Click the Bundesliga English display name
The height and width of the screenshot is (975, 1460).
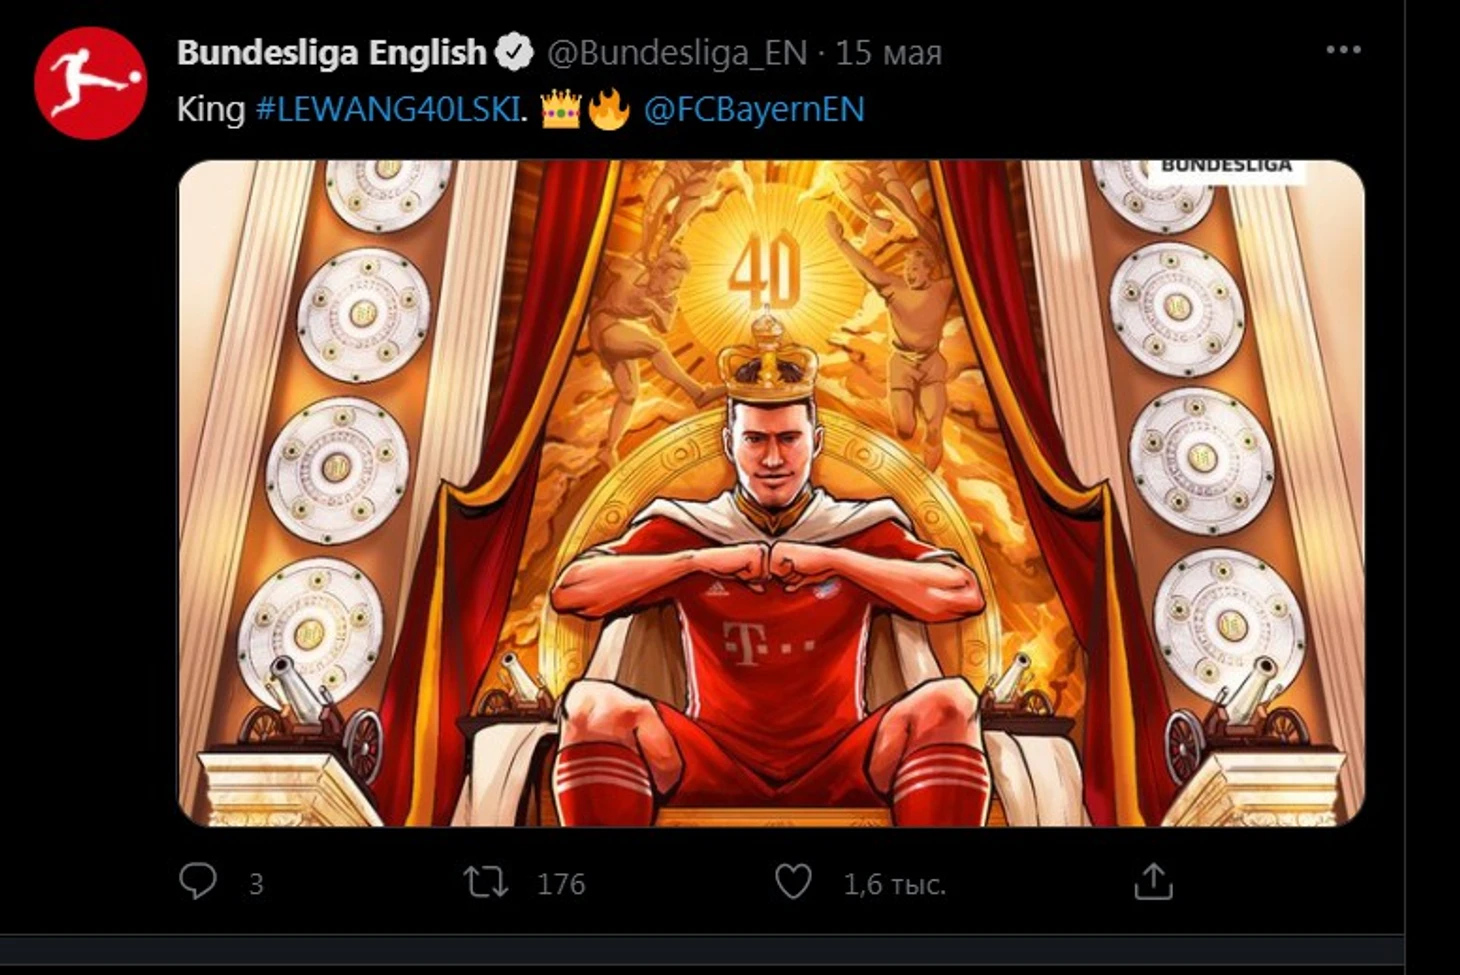(331, 52)
